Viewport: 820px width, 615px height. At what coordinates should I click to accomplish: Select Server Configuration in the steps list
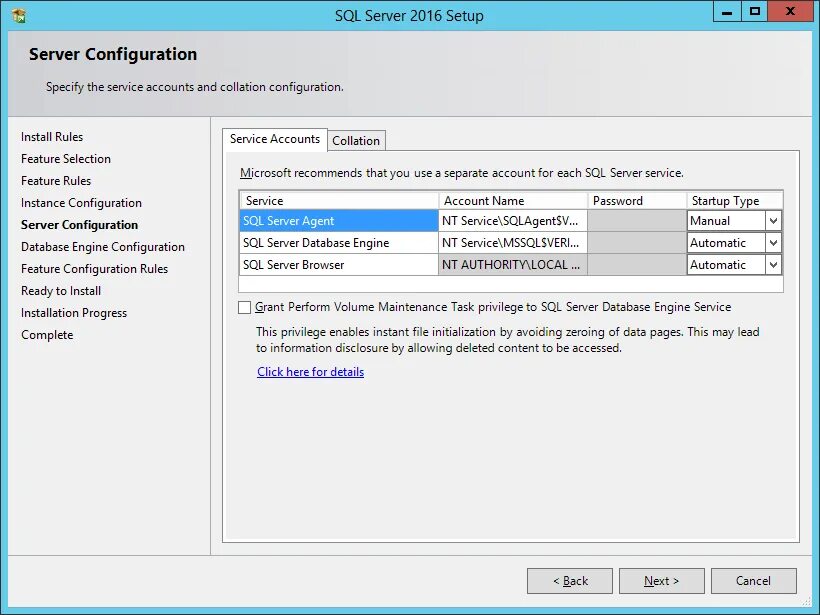click(79, 225)
